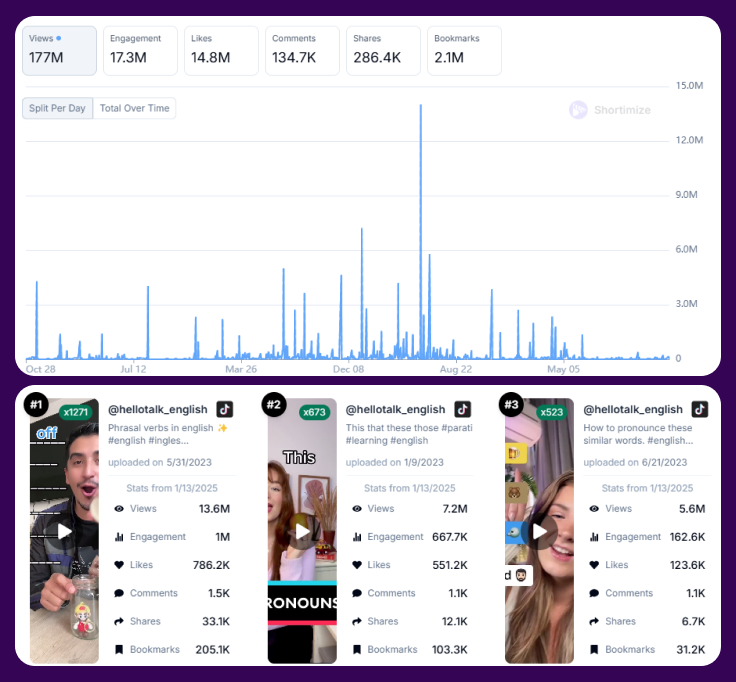Select the Bookmarks metric card
736x682 pixels.
pos(464,50)
